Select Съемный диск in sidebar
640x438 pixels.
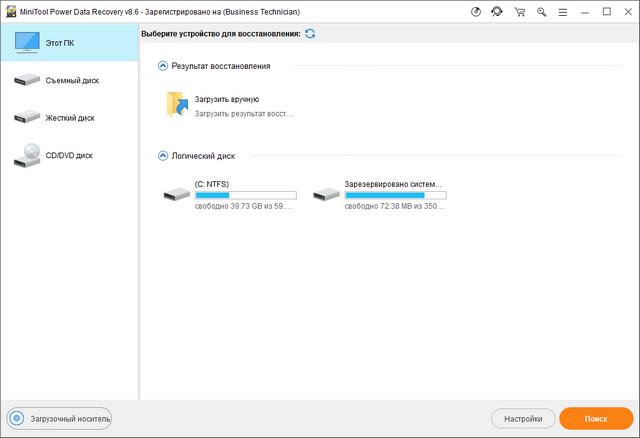70,80
